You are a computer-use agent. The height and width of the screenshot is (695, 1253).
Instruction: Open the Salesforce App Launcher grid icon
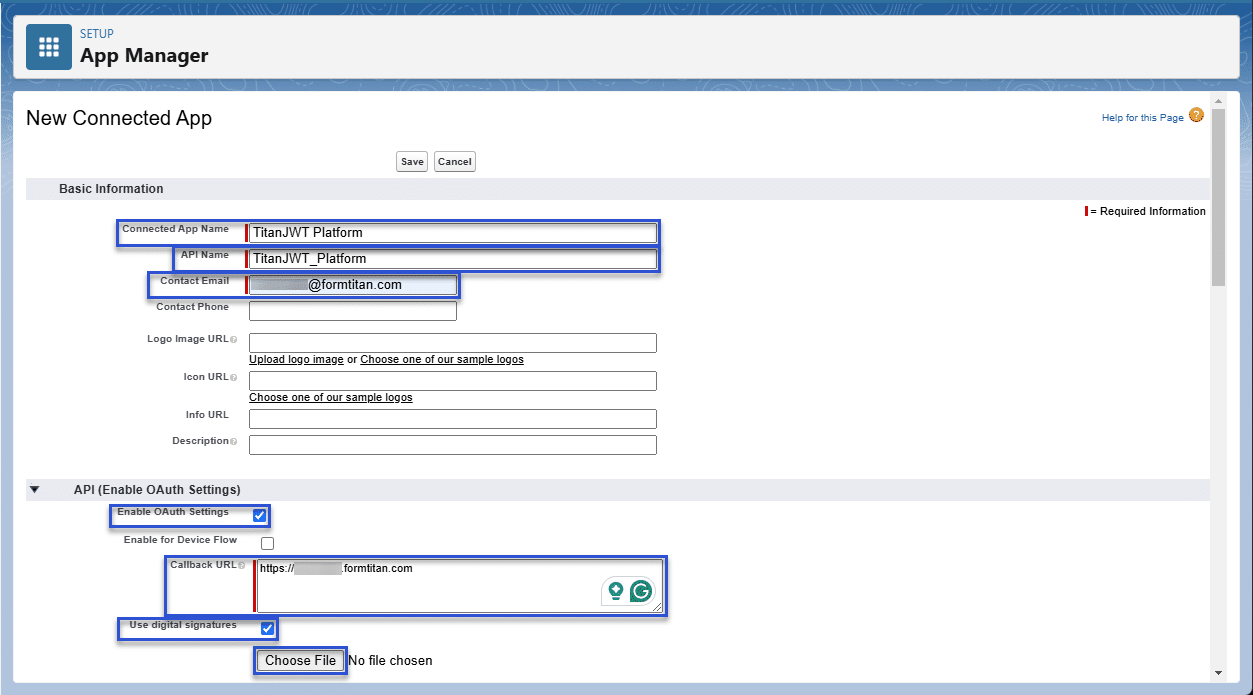click(x=48, y=46)
